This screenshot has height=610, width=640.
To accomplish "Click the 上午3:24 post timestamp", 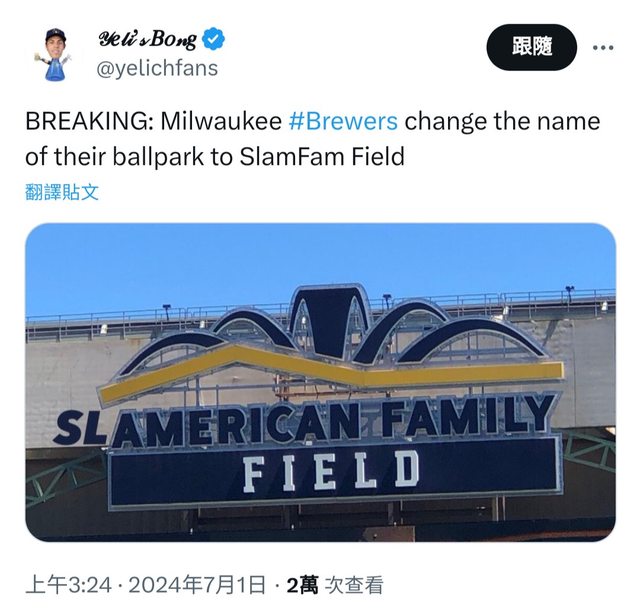I will point(69,585).
